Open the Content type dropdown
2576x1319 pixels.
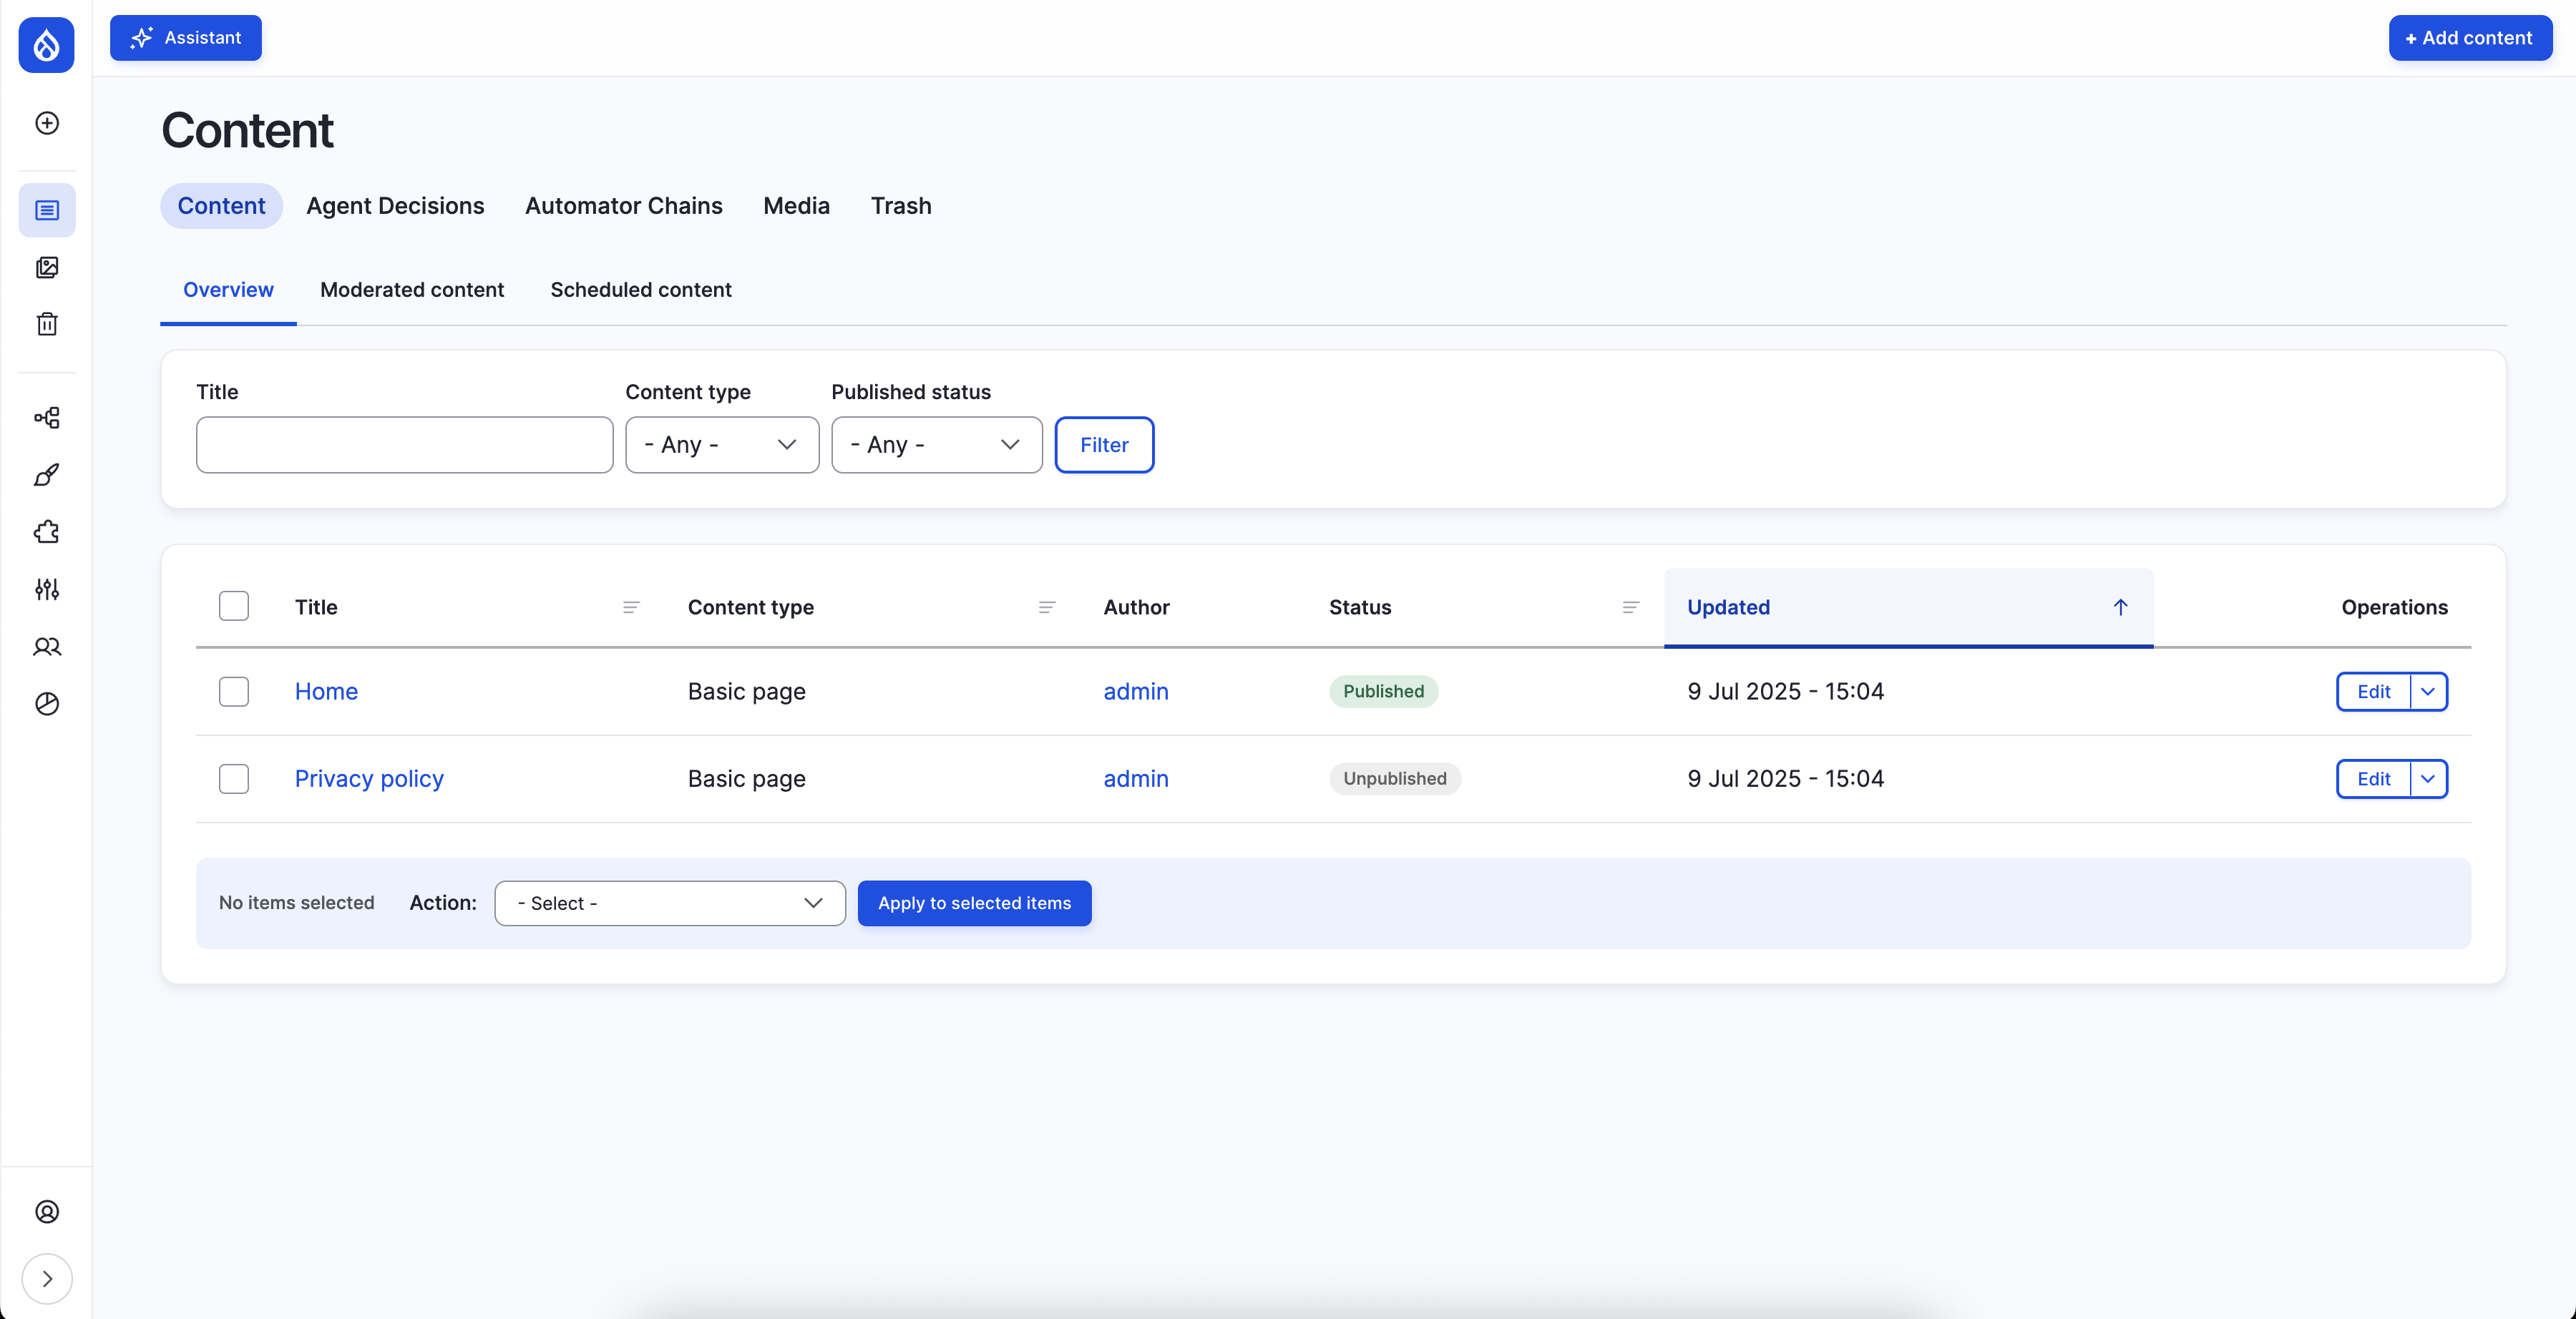(722, 444)
